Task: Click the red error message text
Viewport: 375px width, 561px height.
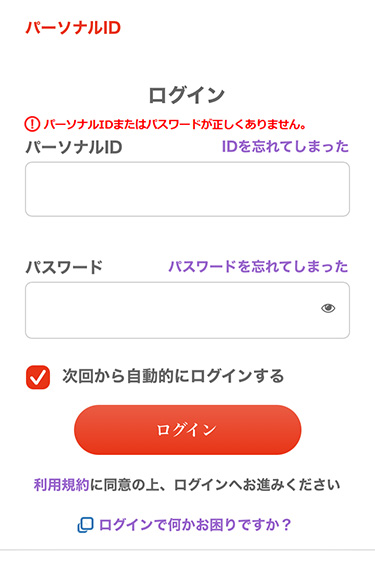Action: pyautogui.click(x=175, y=124)
